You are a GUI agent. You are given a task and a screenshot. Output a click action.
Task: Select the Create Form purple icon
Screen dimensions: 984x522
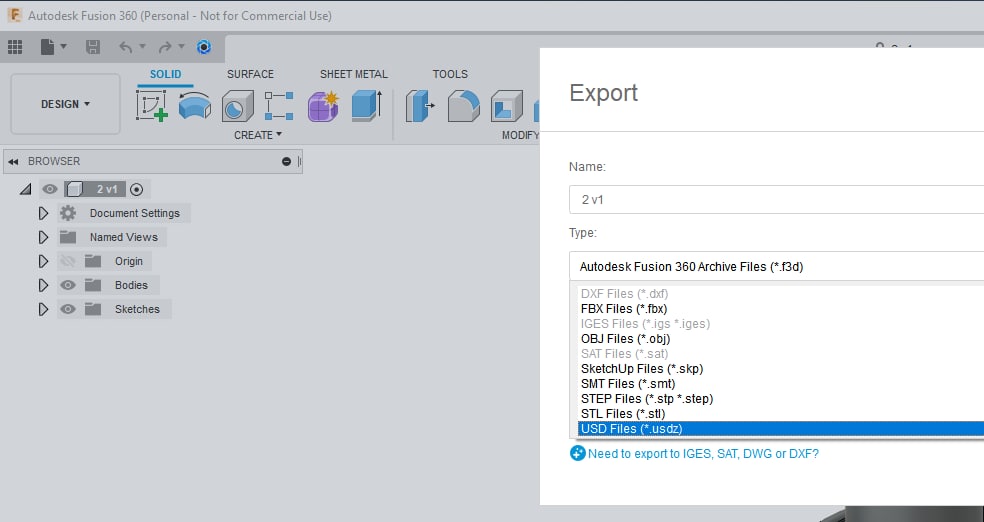323,105
